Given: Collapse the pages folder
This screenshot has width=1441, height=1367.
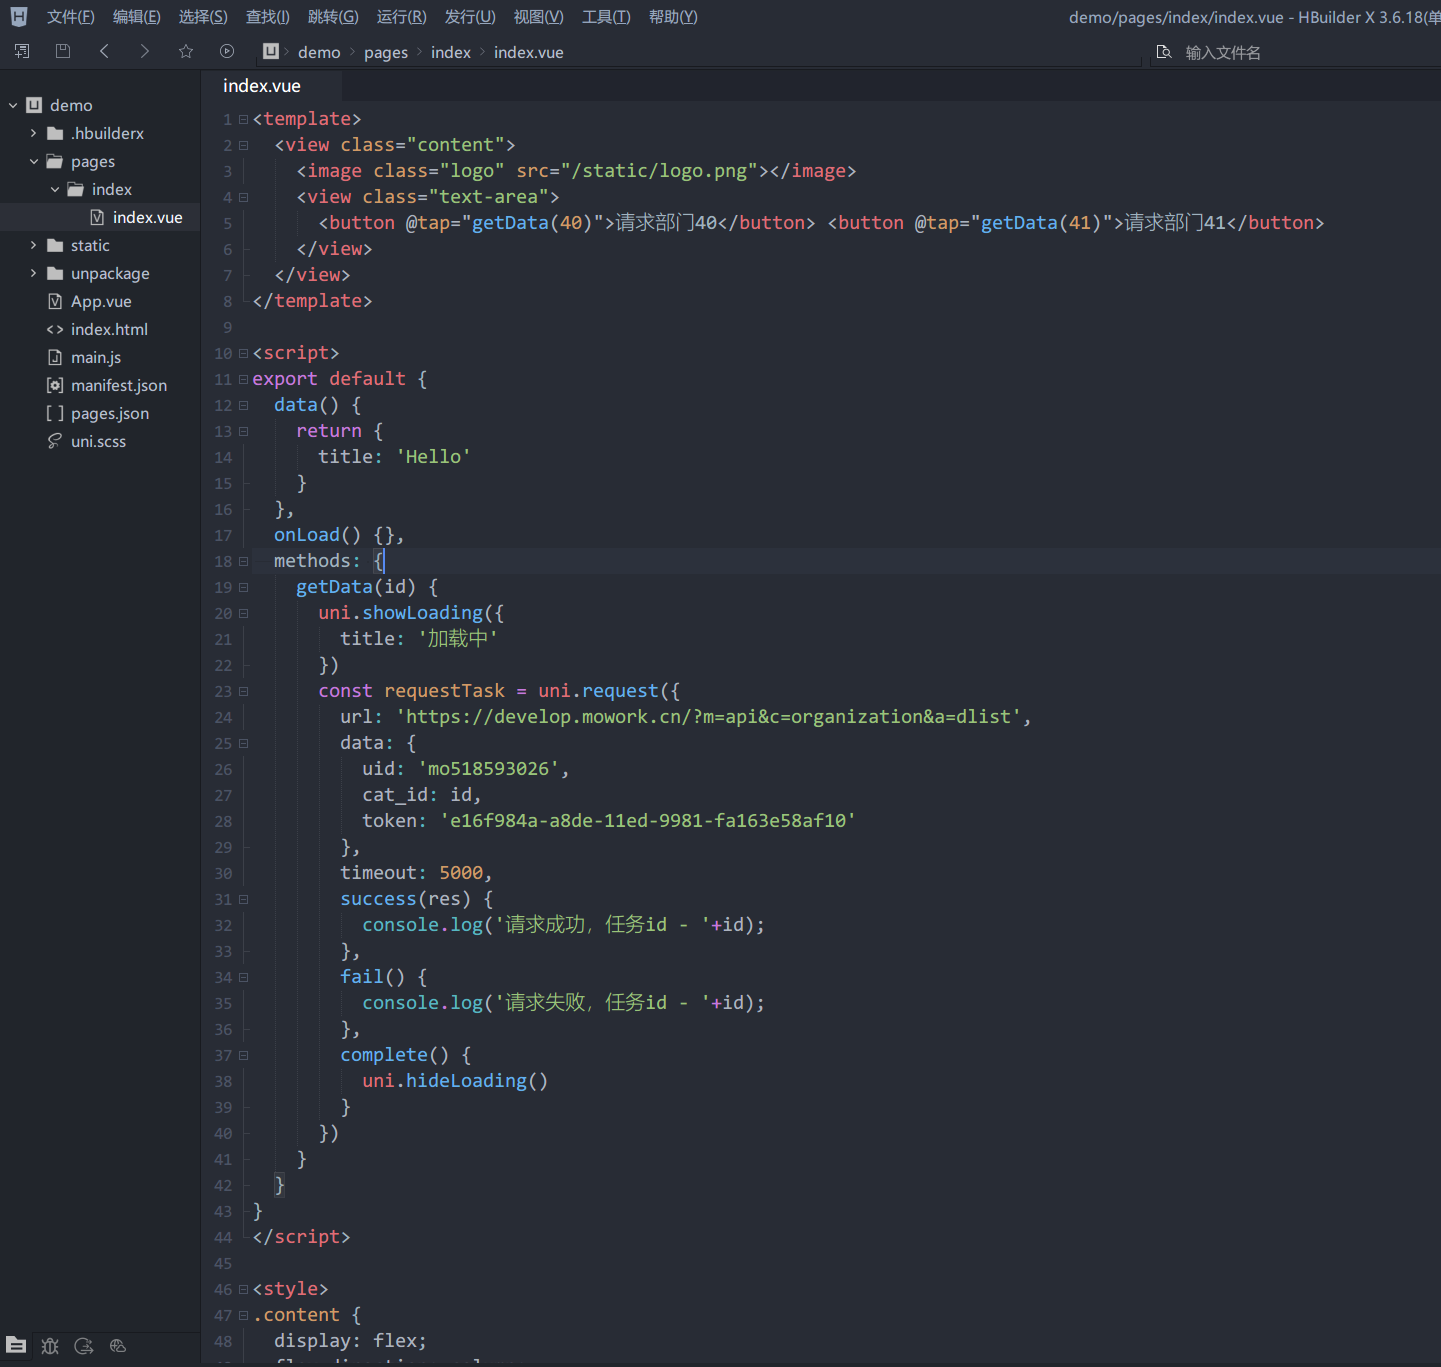Looking at the screenshot, I should 34,161.
